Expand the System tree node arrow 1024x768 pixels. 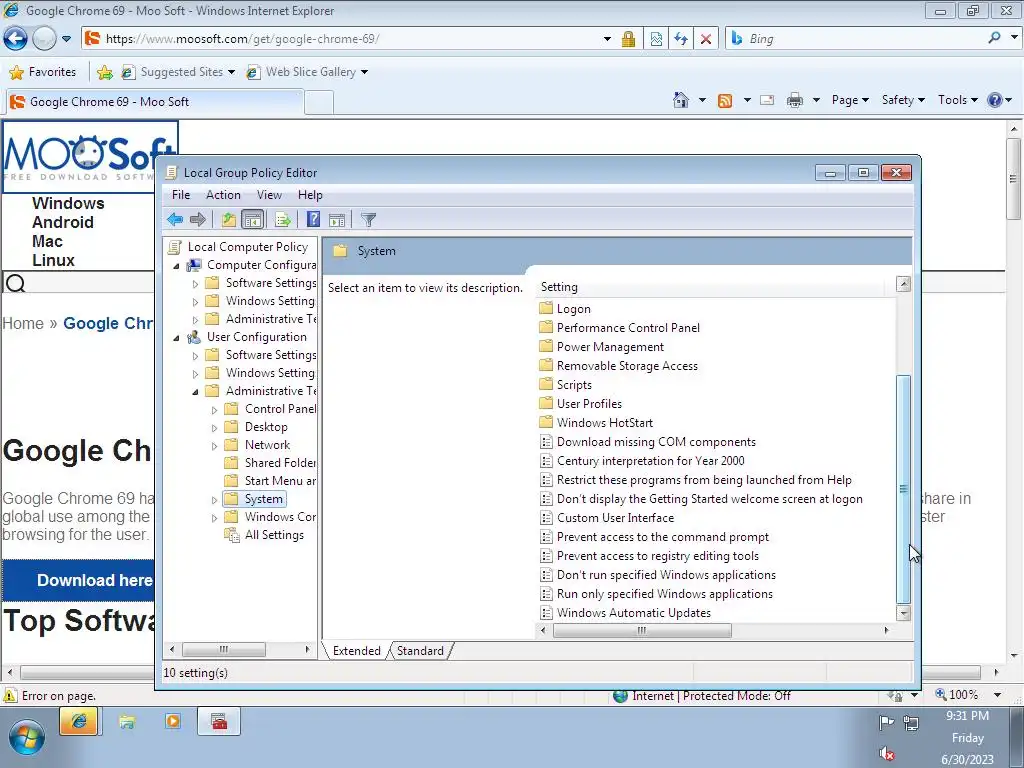point(214,500)
